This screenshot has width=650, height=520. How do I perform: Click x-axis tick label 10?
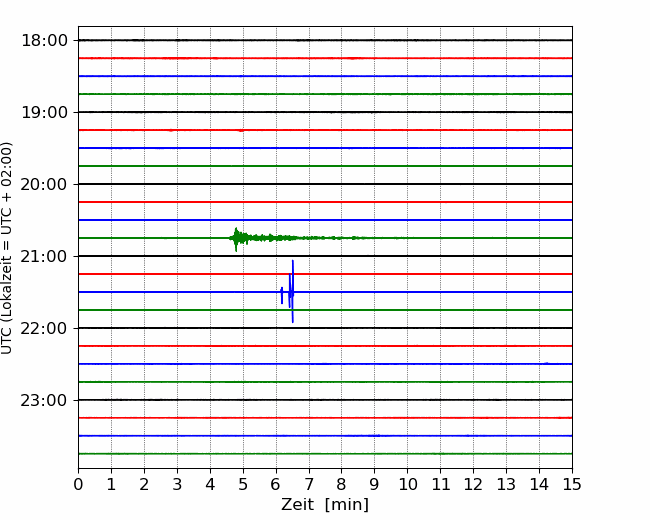[x=407, y=484]
